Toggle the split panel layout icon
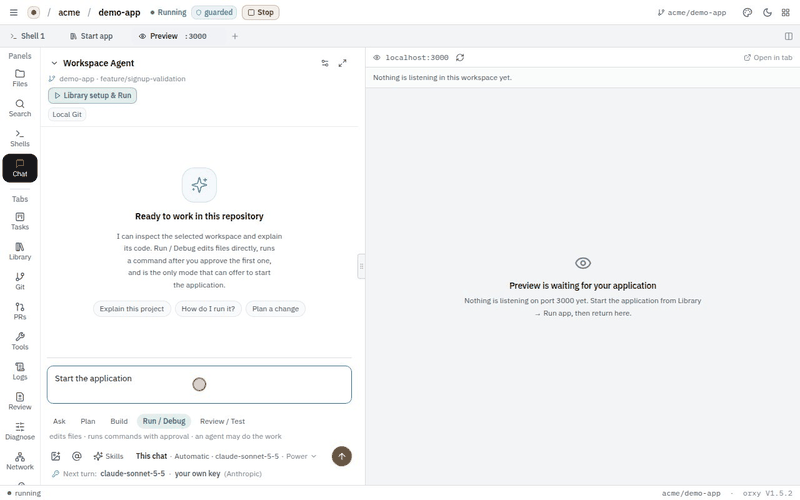The height and width of the screenshot is (500, 800). tap(788, 36)
